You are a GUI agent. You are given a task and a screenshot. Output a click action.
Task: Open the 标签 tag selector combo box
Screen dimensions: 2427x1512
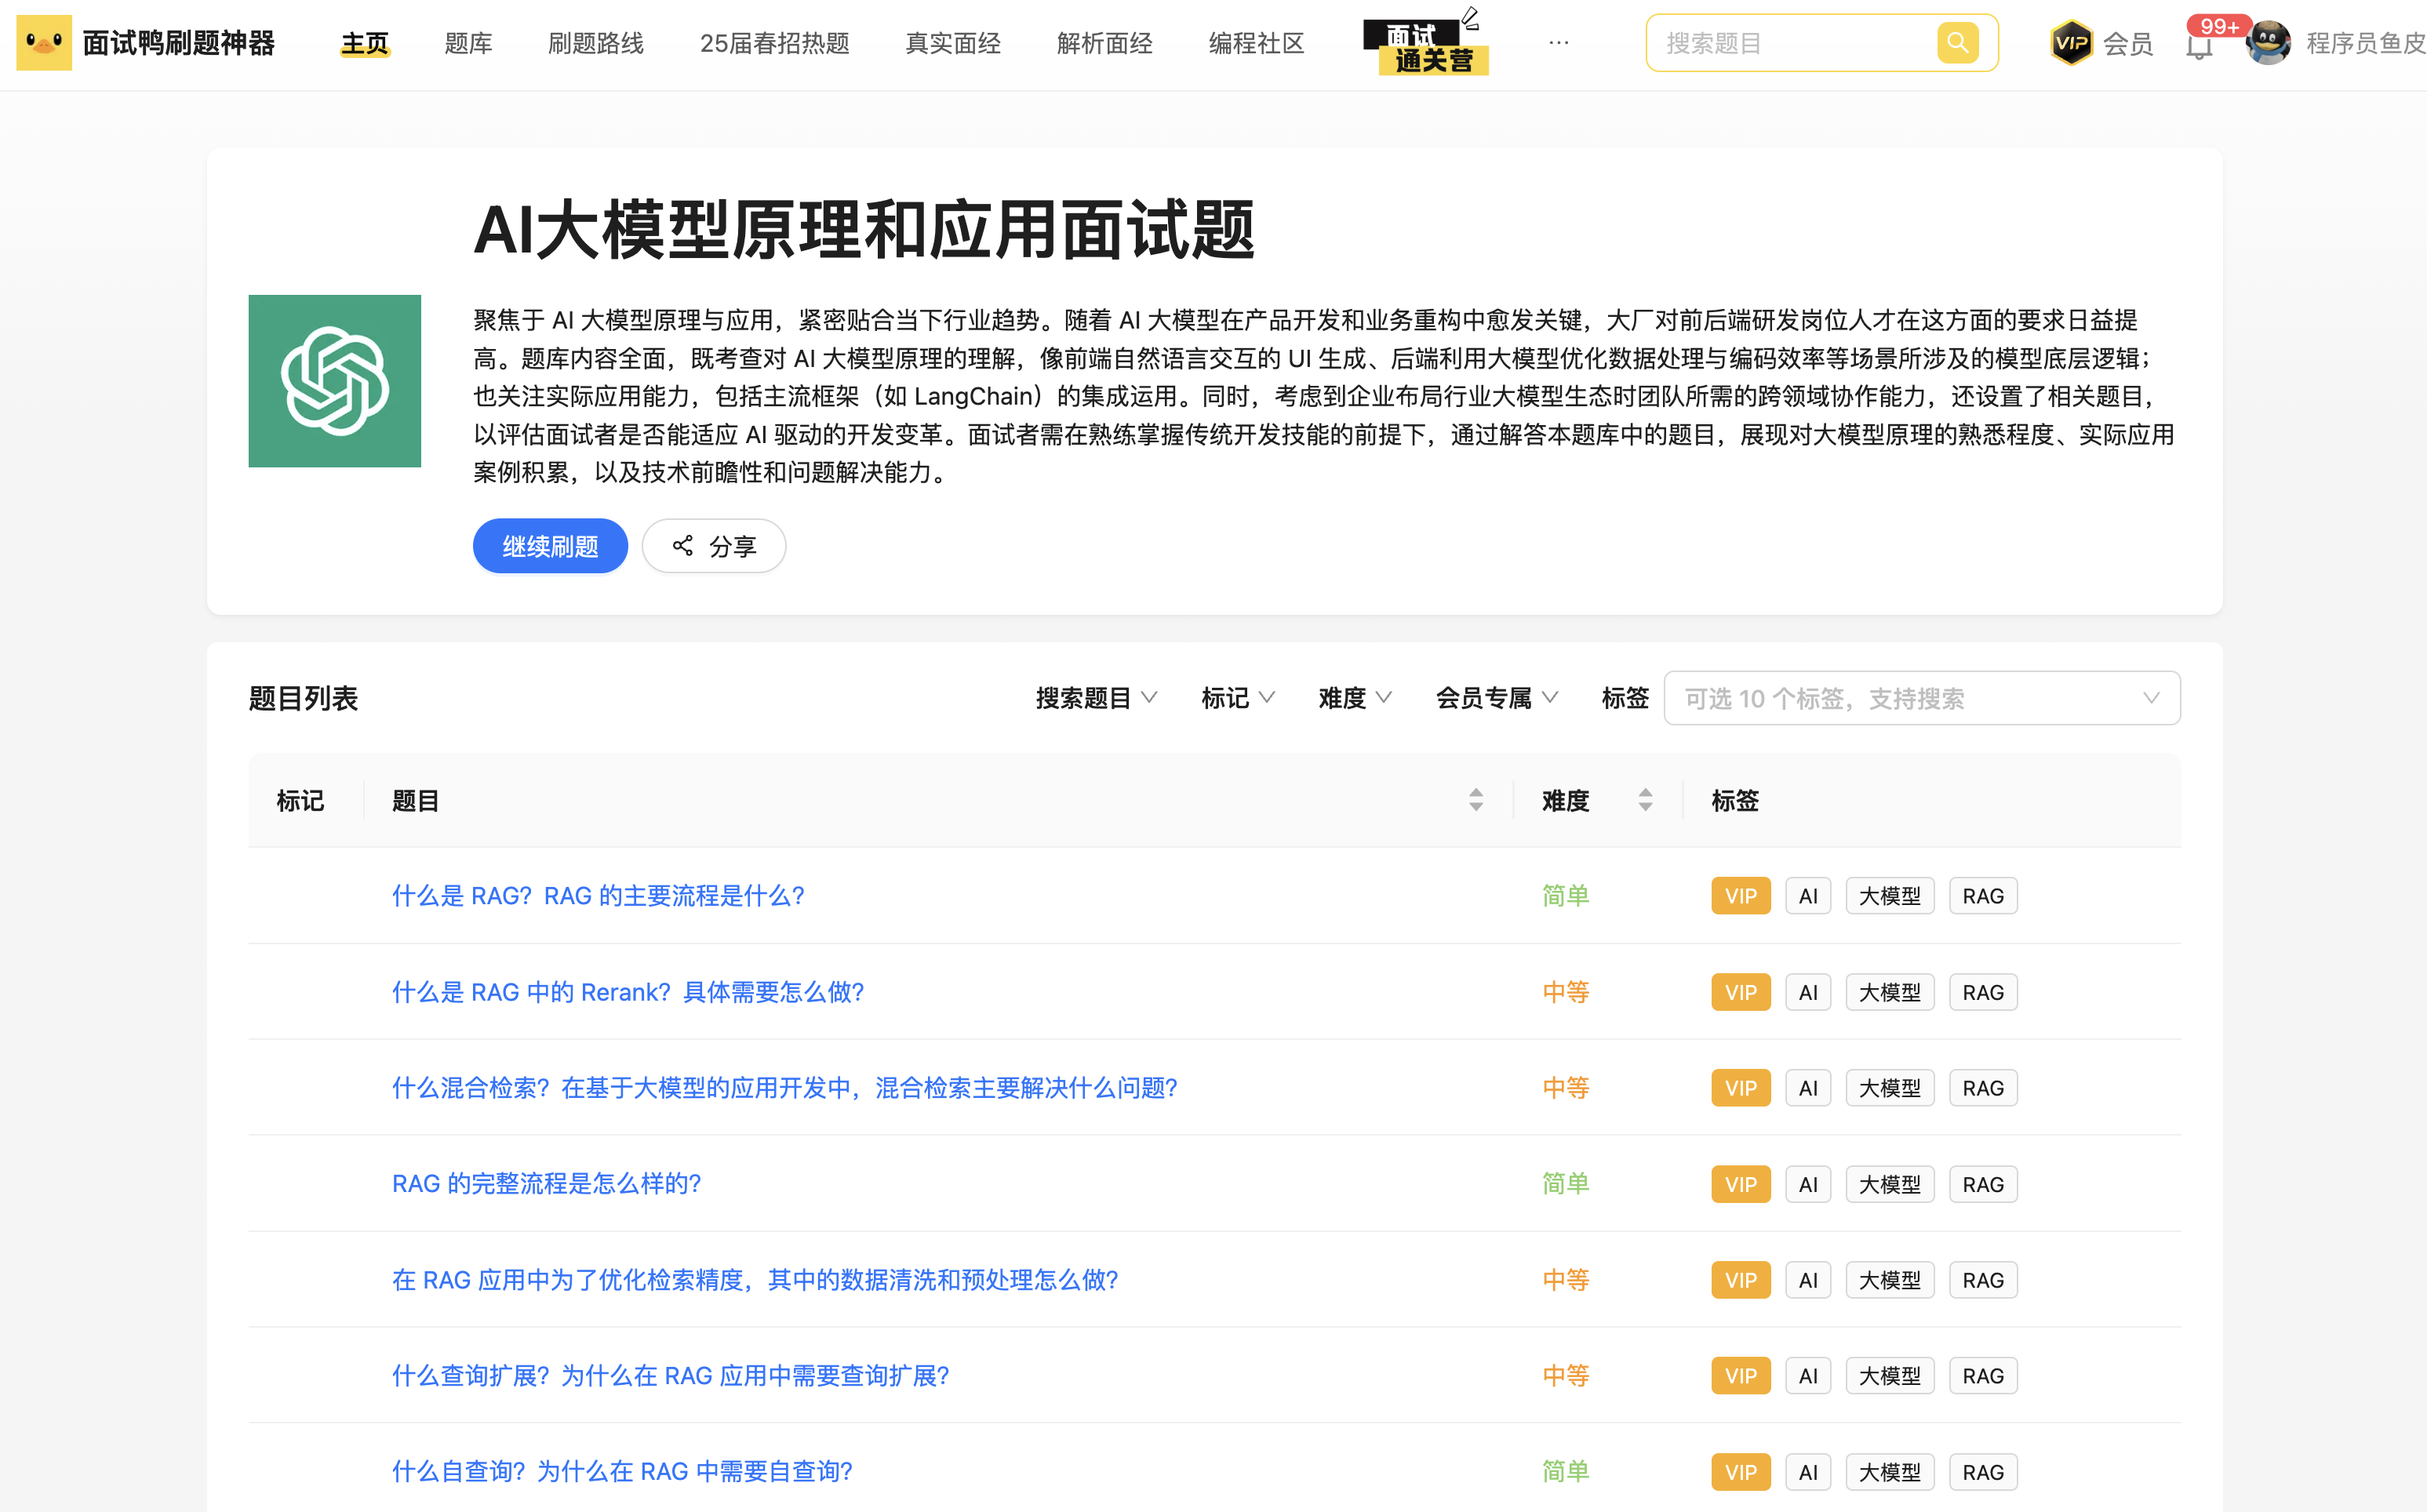click(1920, 698)
